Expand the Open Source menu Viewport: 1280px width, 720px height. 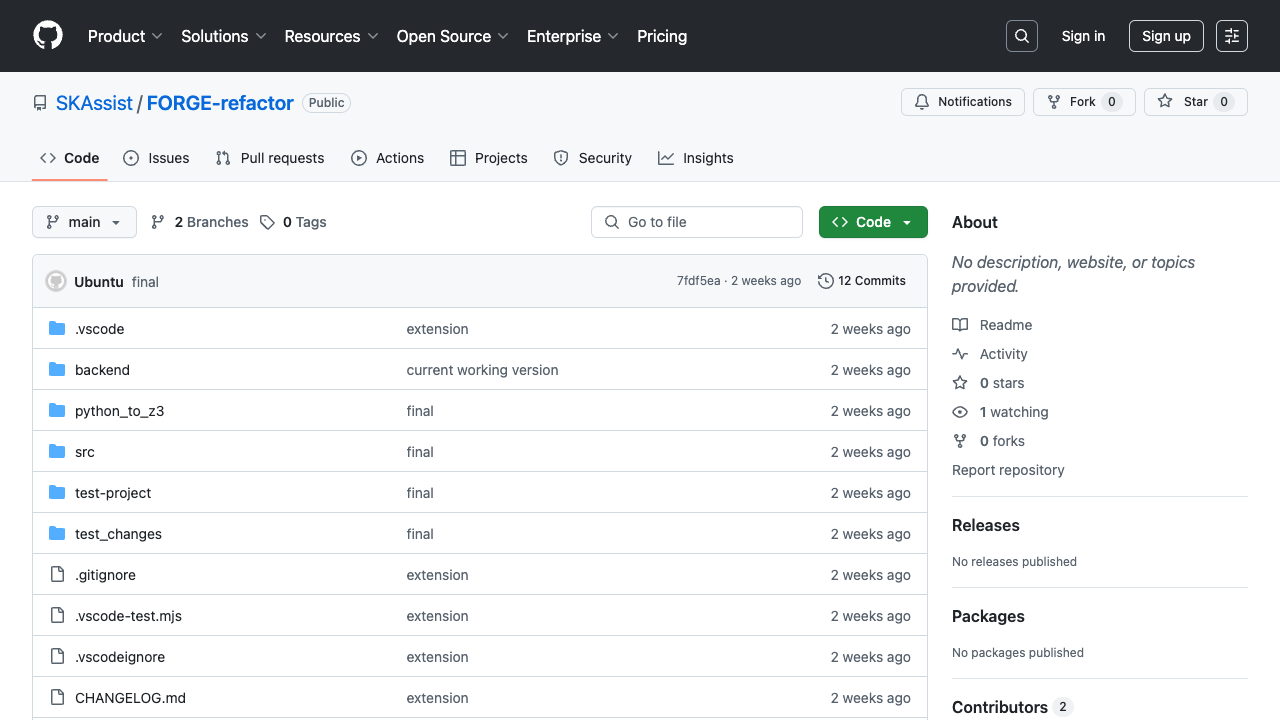click(453, 36)
